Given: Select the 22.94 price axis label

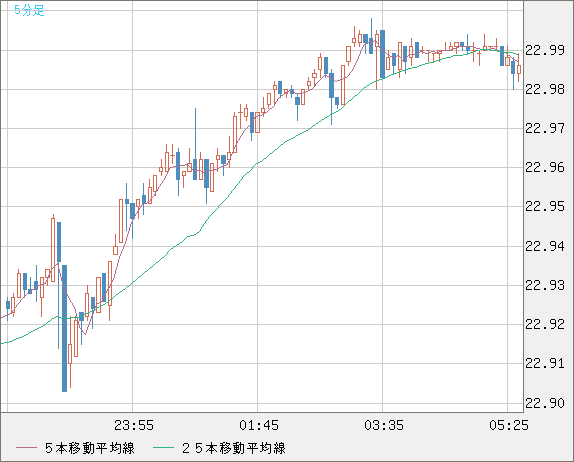Looking at the screenshot, I should [x=545, y=246].
